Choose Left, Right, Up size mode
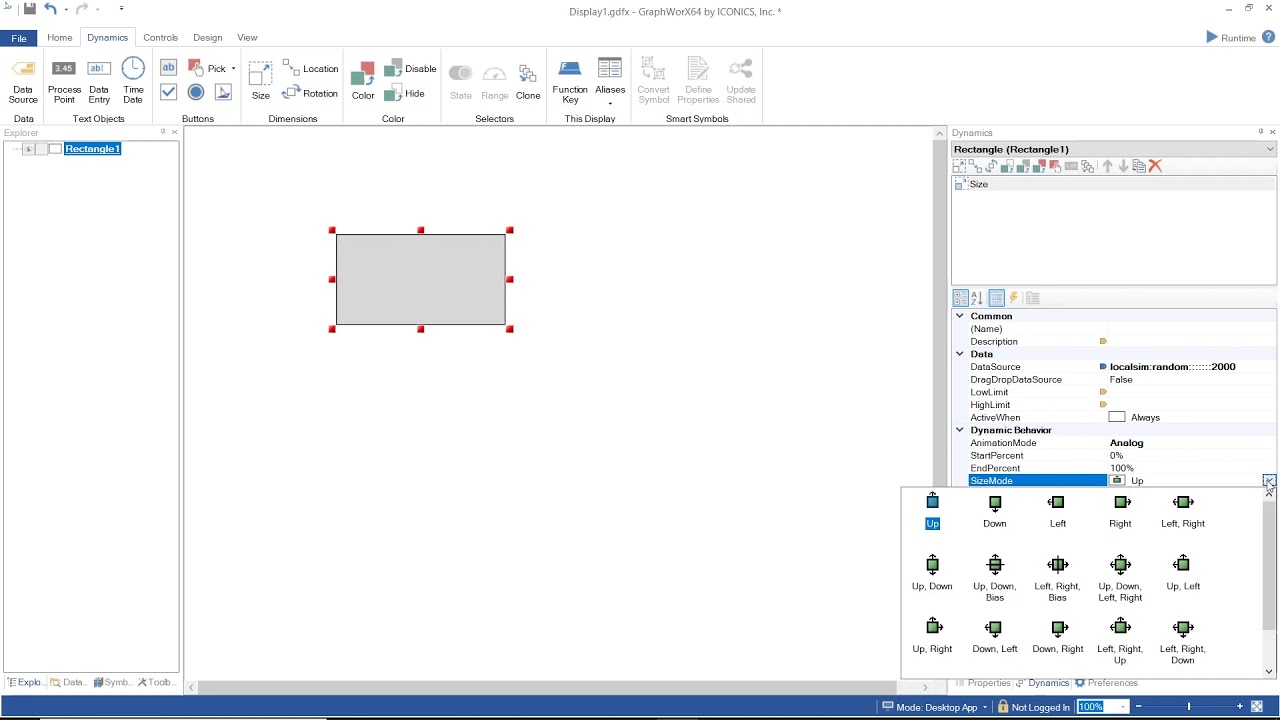The image size is (1280, 720). tap(1120, 641)
